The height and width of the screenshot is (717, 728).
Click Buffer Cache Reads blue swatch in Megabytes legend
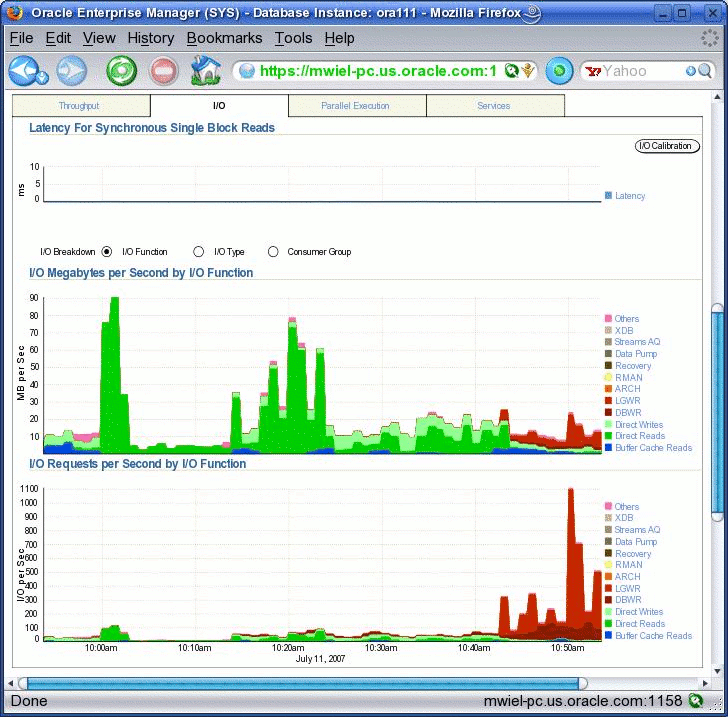(608, 448)
